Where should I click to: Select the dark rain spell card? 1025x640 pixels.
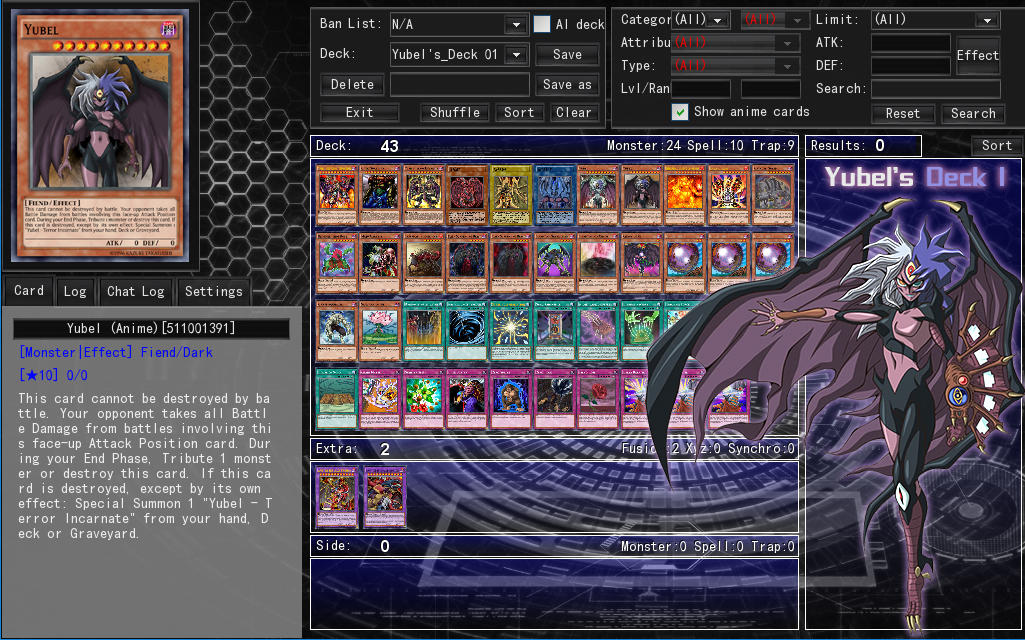[423, 331]
